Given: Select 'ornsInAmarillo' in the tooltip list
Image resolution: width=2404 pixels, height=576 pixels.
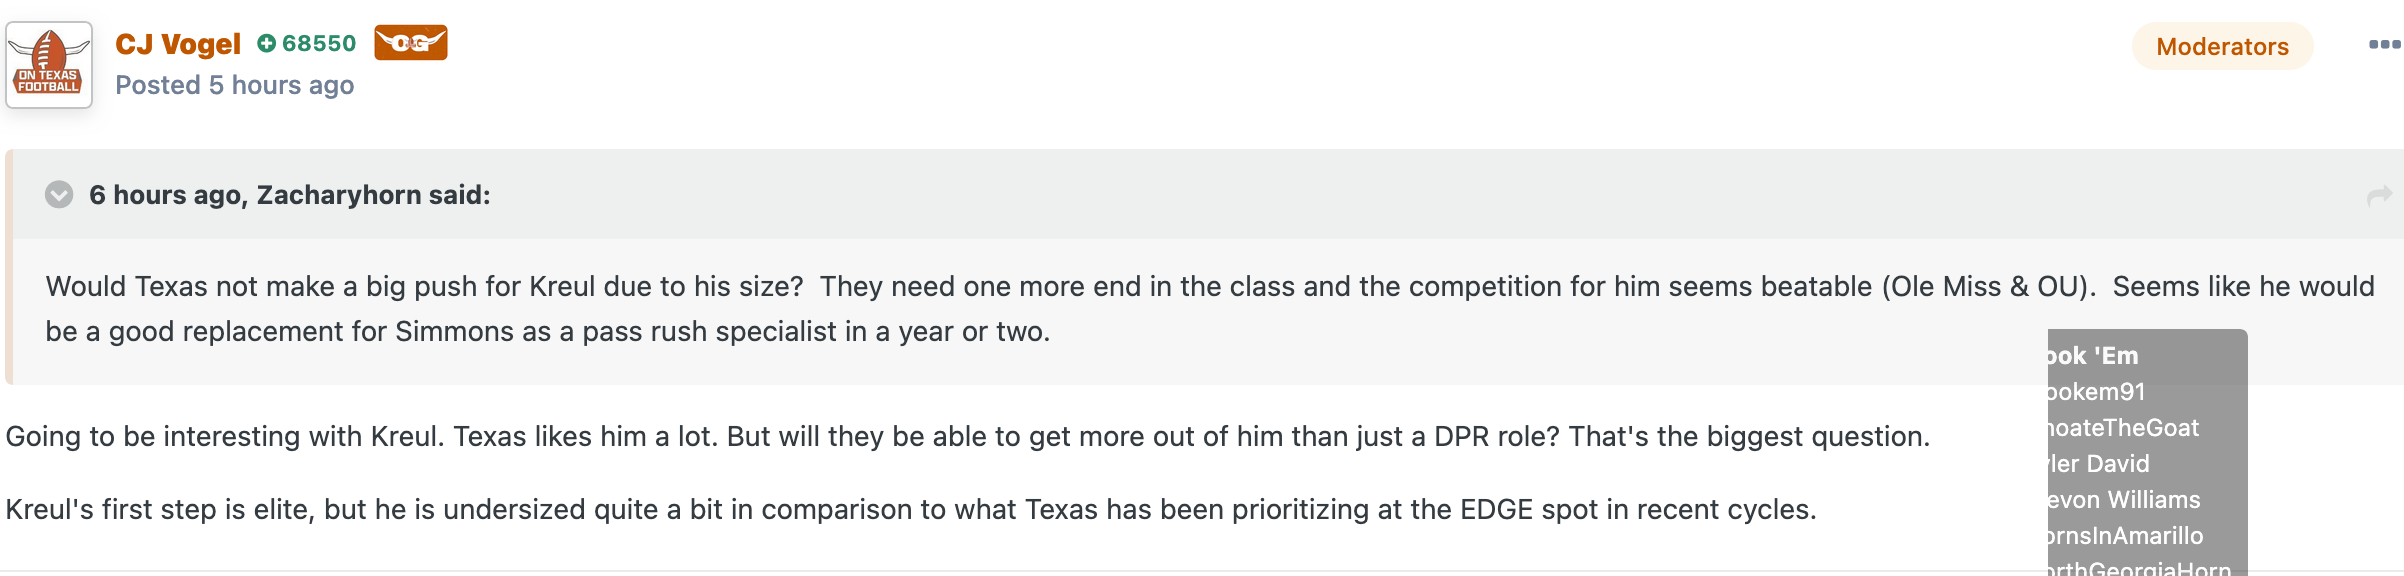Looking at the screenshot, I should (2125, 536).
